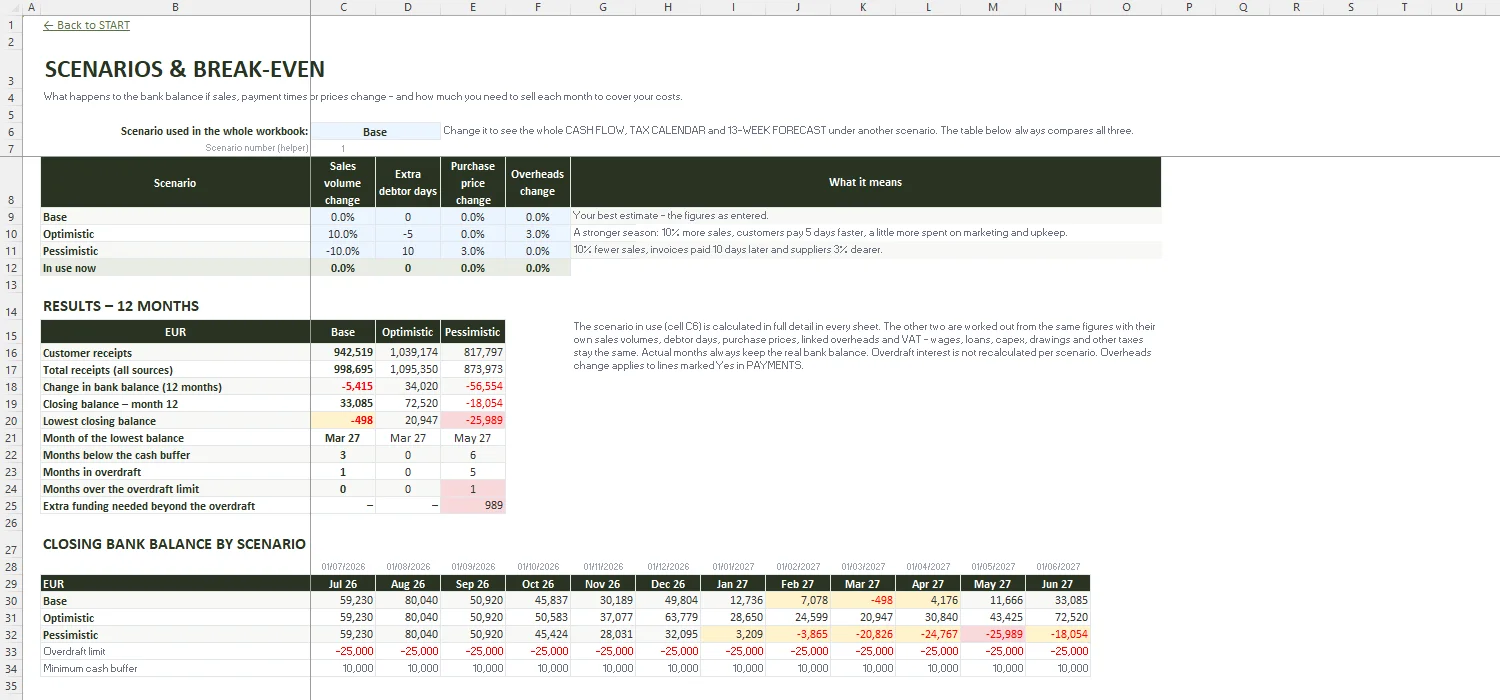Image resolution: width=1500 pixels, height=700 pixels.
Task: Click Pessimistic lowest closing balance -25,989
Action: coord(473,421)
